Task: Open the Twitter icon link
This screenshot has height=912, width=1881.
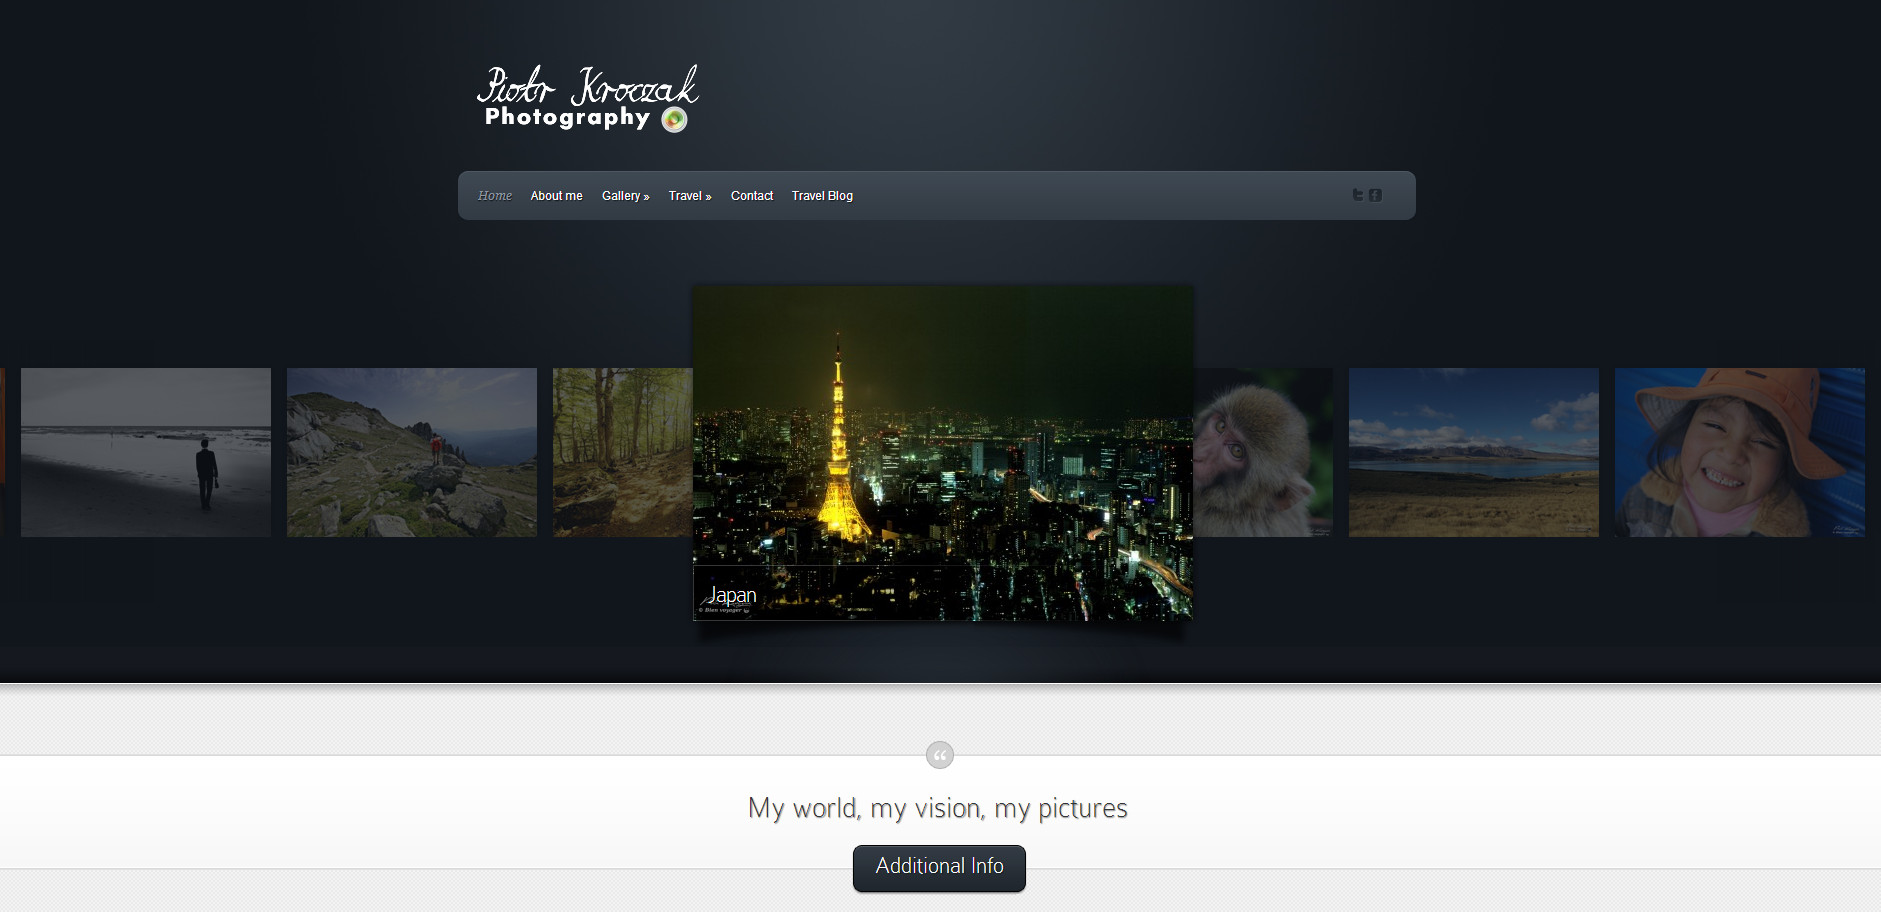Action: point(1357,195)
